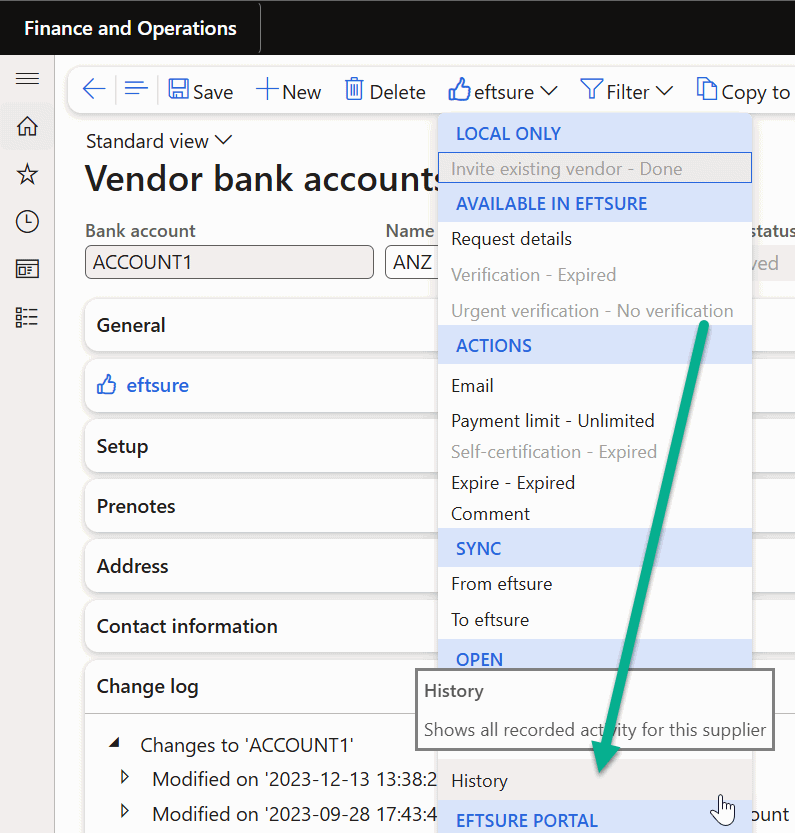Go to the Home icon in sidebar
The width and height of the screenshot is (795, 833).
27,126
